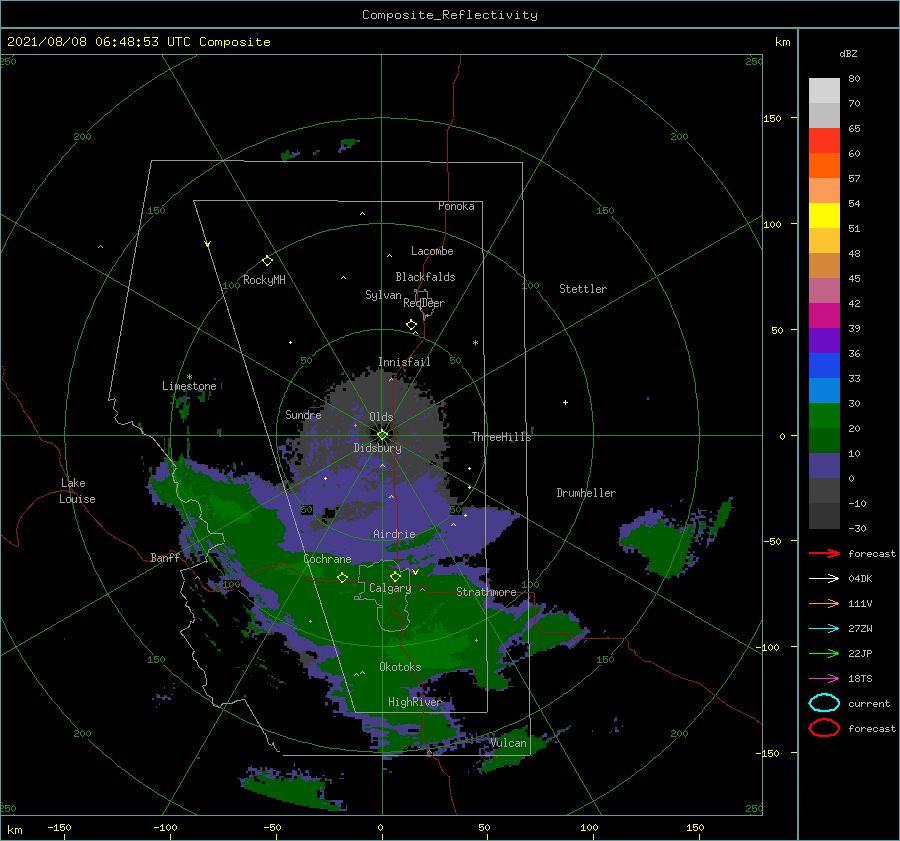Screen dimensions: 900x841
Task: Click the RockyMH label
Action: coord(264,280)
